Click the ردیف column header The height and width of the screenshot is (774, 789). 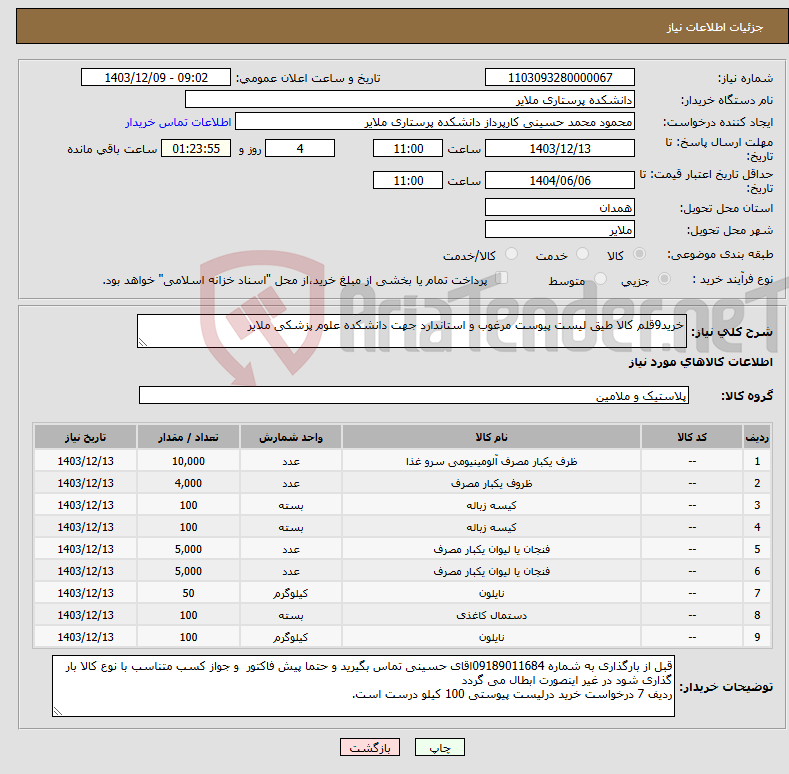coord(757,437)
